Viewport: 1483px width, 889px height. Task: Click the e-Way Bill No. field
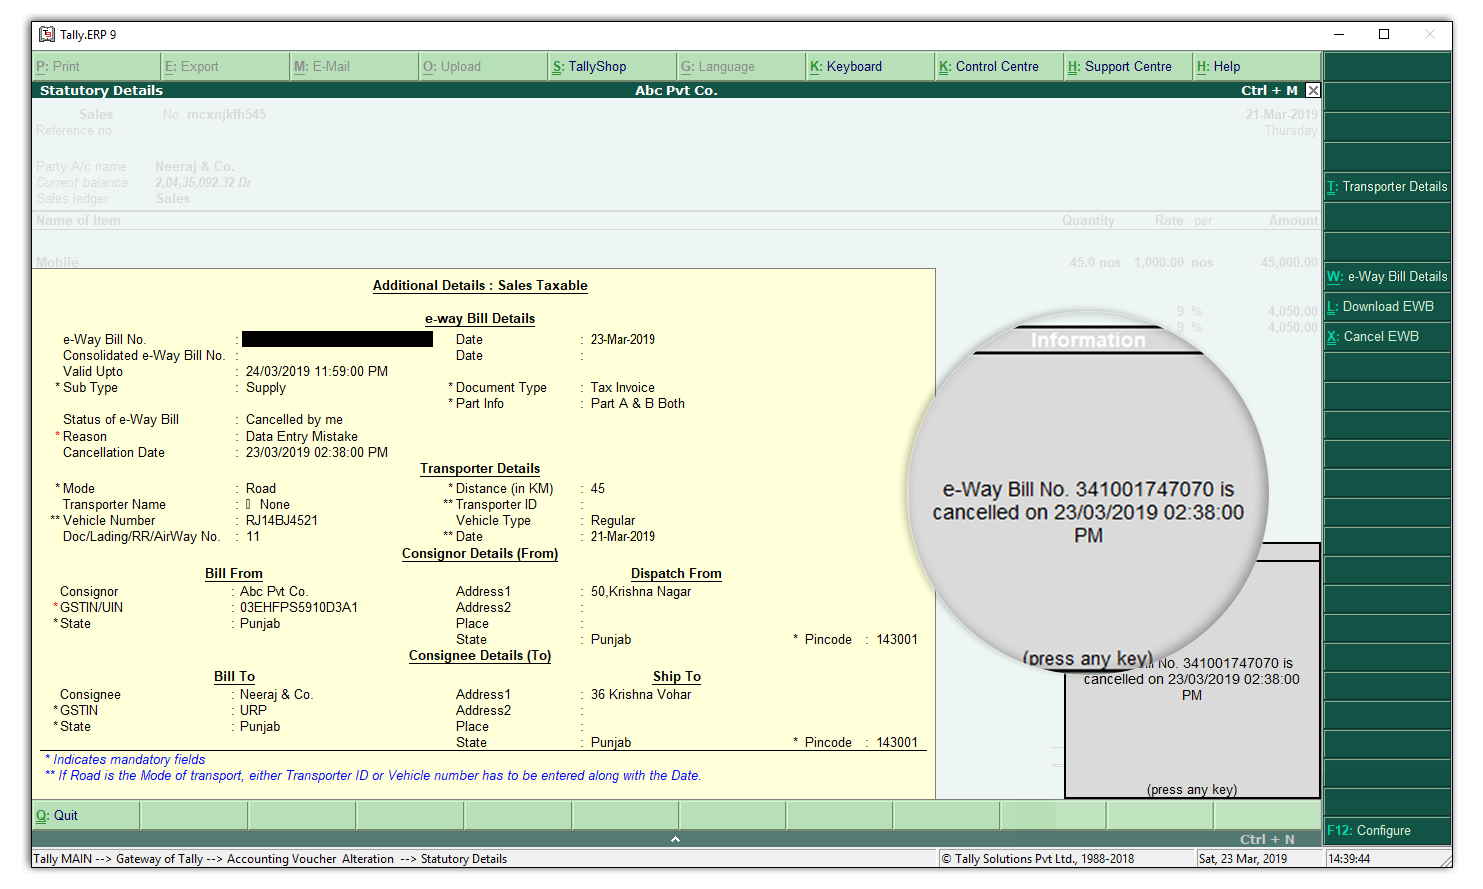point(337,339)
